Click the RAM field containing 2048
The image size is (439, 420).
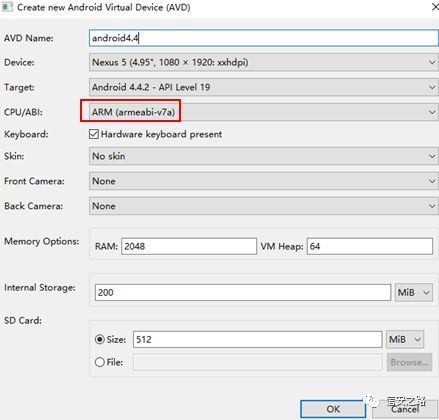189,246
